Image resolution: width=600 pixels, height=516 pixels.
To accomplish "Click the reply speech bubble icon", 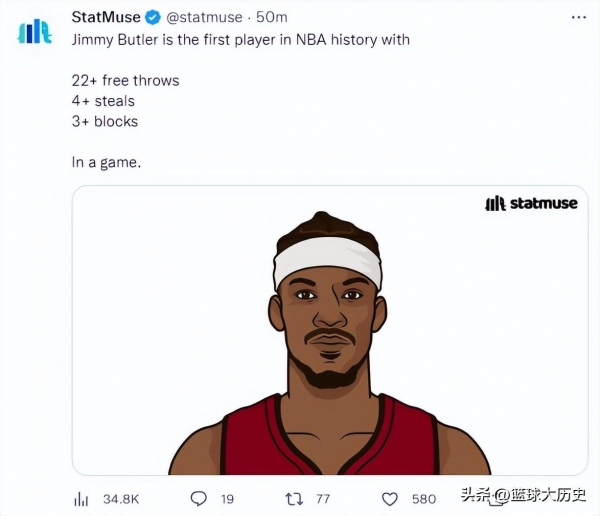I will coord(199,499).
